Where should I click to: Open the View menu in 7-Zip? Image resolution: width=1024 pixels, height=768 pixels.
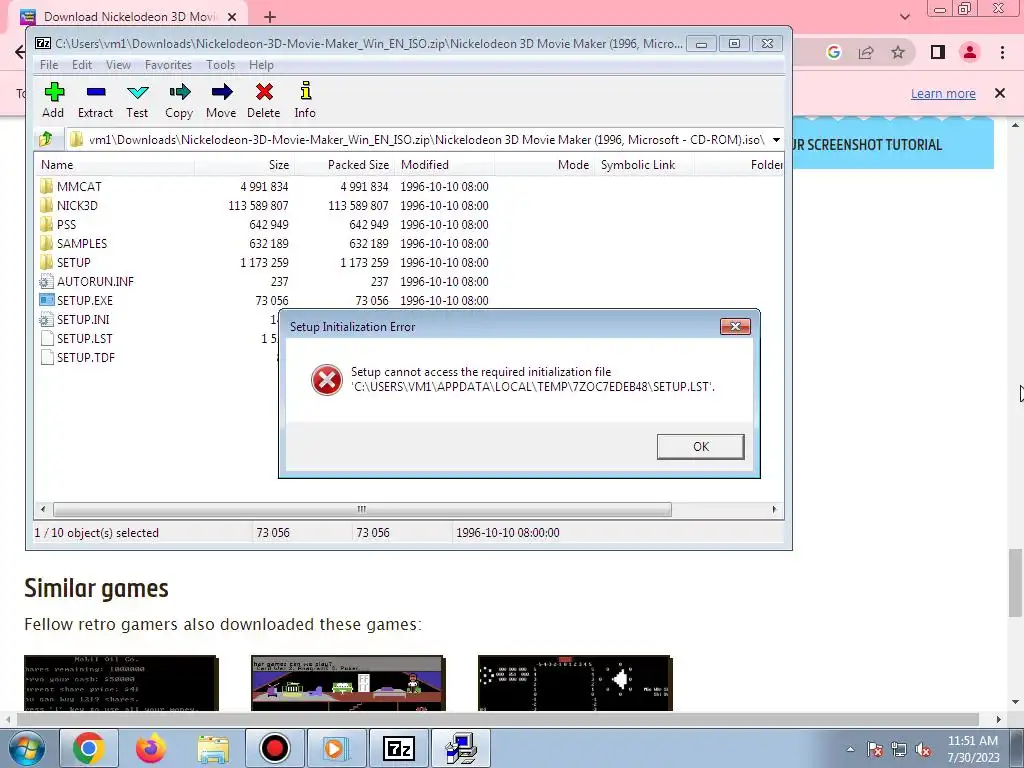[x=118, y=65]
